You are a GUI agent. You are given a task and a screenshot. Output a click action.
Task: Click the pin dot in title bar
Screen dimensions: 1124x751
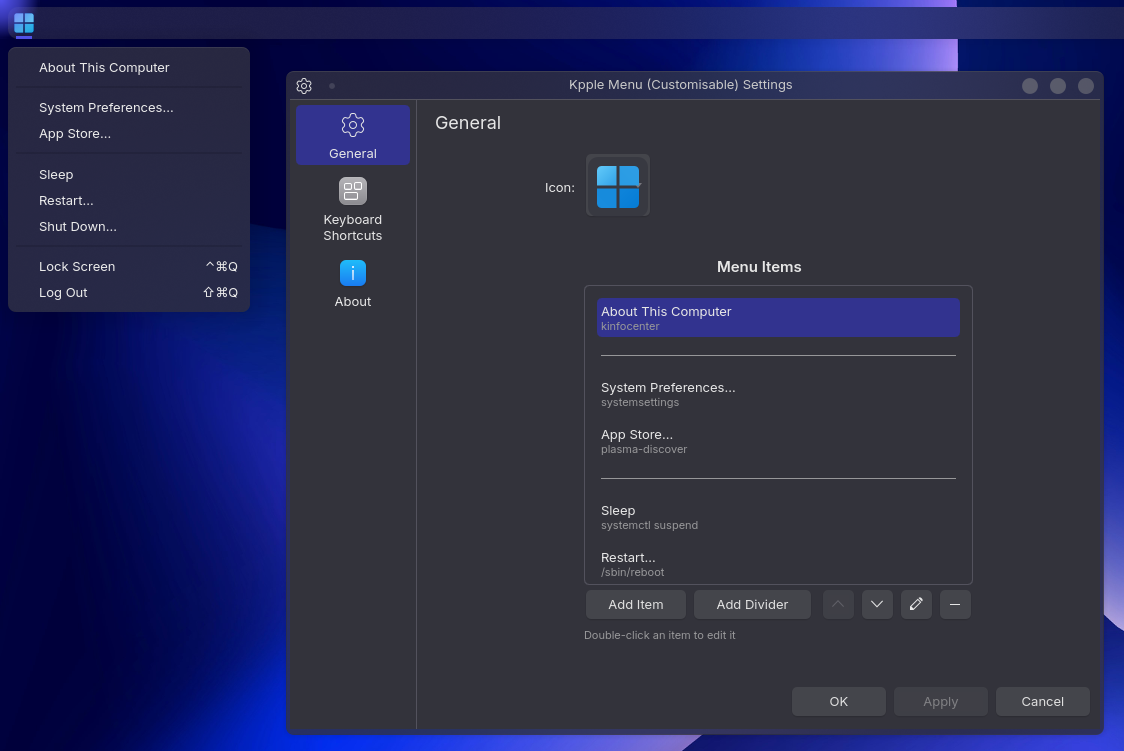click(x=332, y=86)
